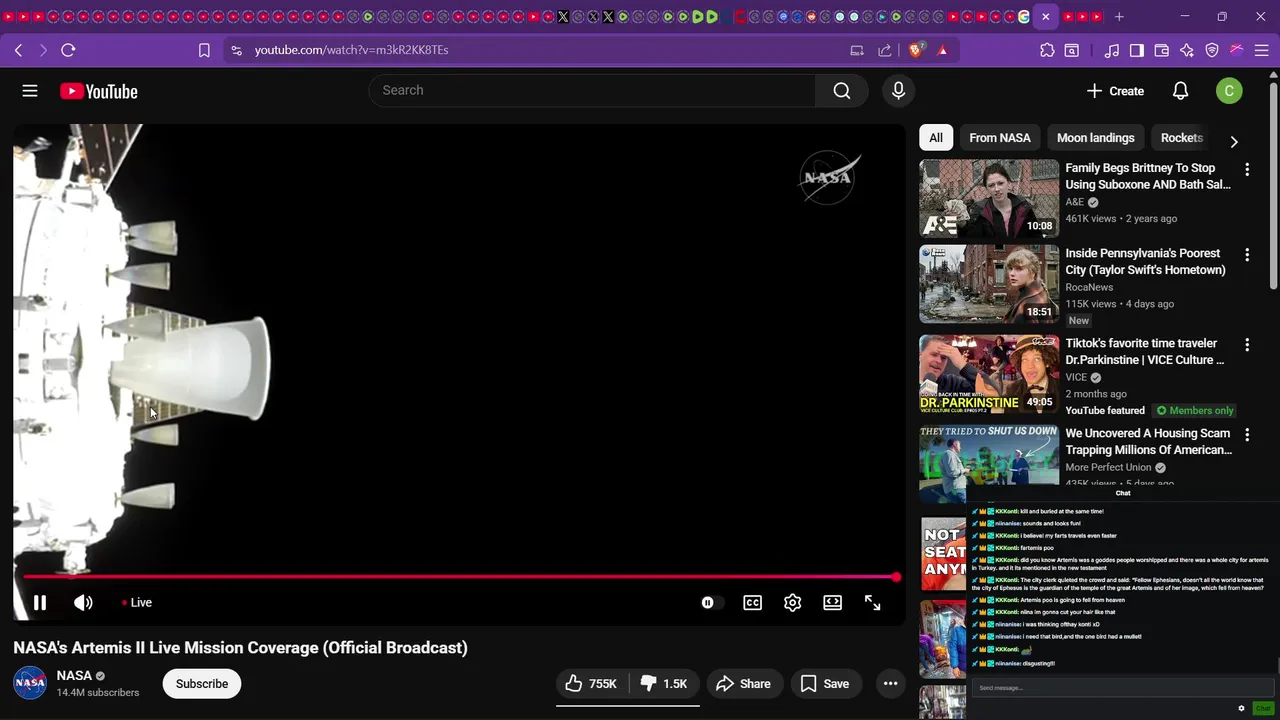This screenshot has height=720, width=1280.
Task: Open the Brave VPN shield icon
Action: coord(1212,50)
